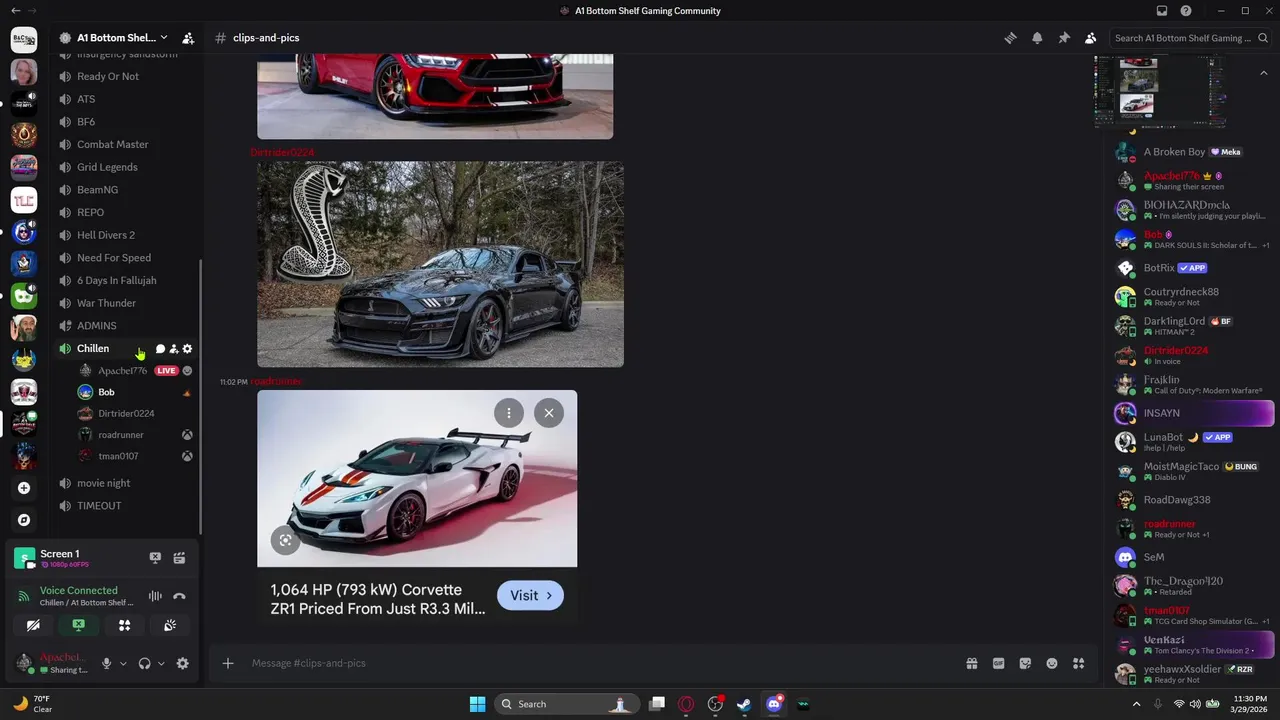Open RoadDawg338 member profile
The width and height of the screenshot is (1280, 720).
click(x=1194, y=500)
